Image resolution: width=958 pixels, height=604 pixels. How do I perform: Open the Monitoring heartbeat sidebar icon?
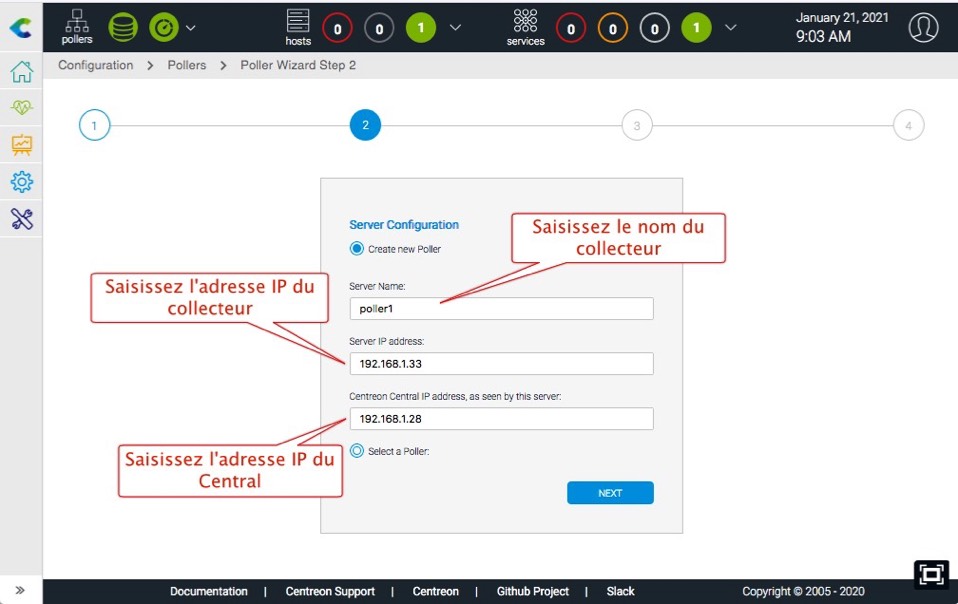click(x=21, y=108)
